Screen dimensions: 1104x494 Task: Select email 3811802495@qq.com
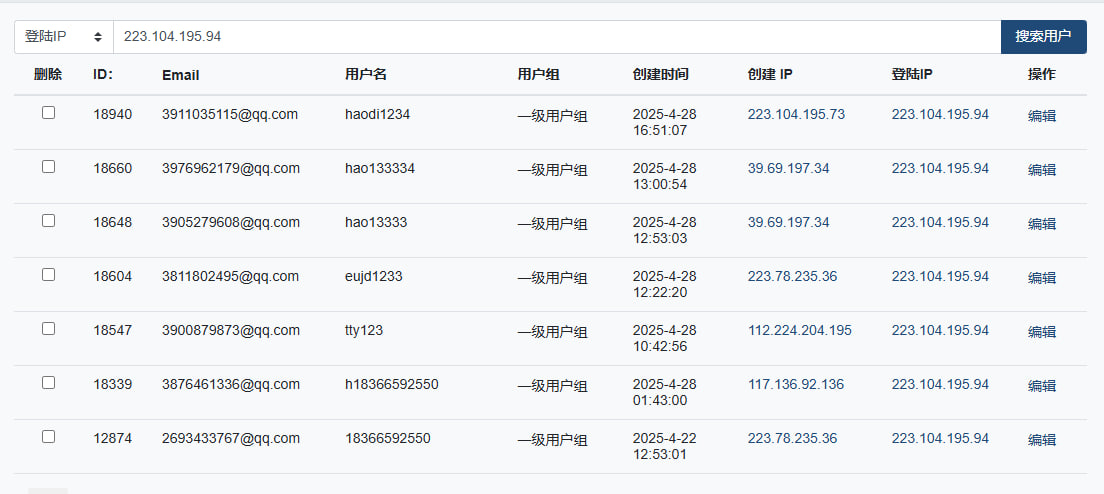(230, 277)
